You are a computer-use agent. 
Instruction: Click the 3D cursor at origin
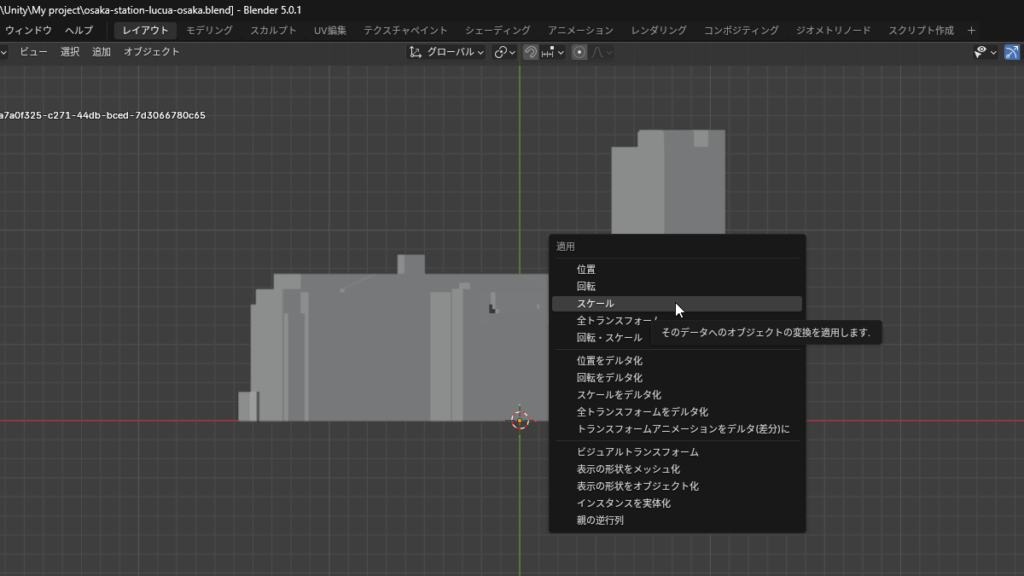tap(519, 420)
